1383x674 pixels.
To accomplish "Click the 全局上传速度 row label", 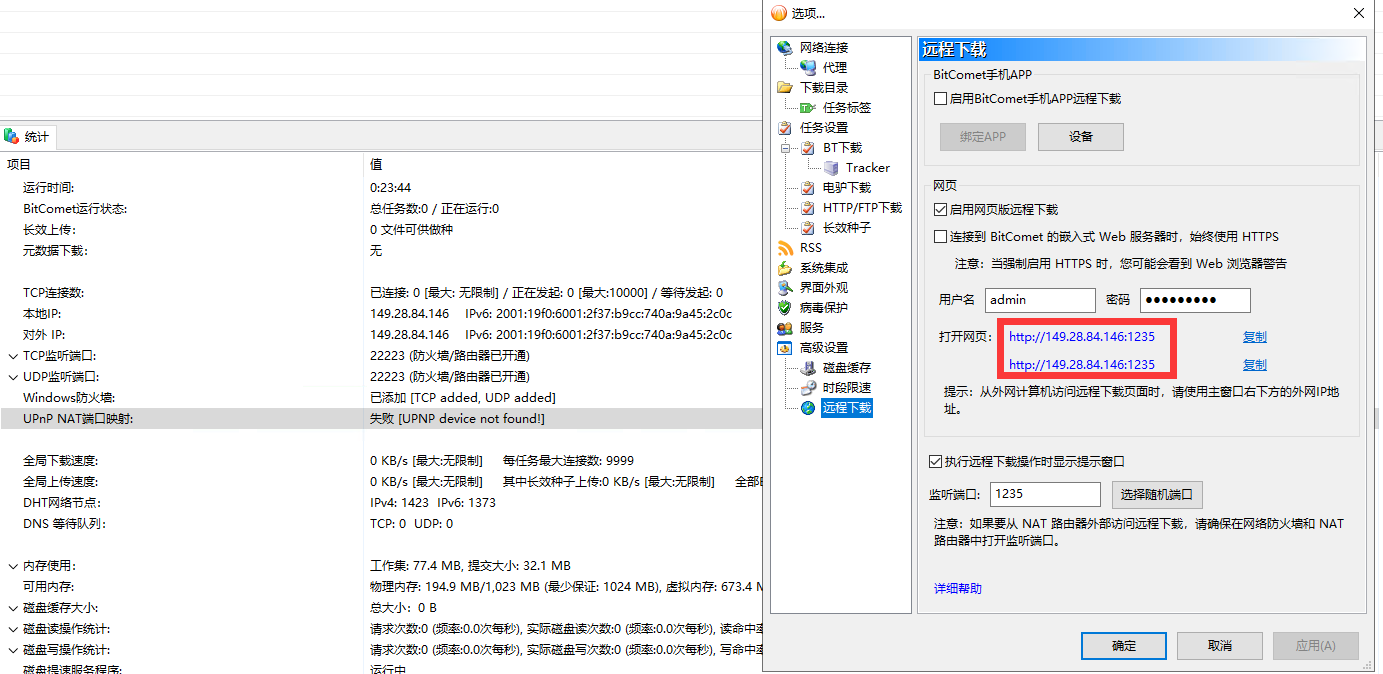I will coord(61,482).
